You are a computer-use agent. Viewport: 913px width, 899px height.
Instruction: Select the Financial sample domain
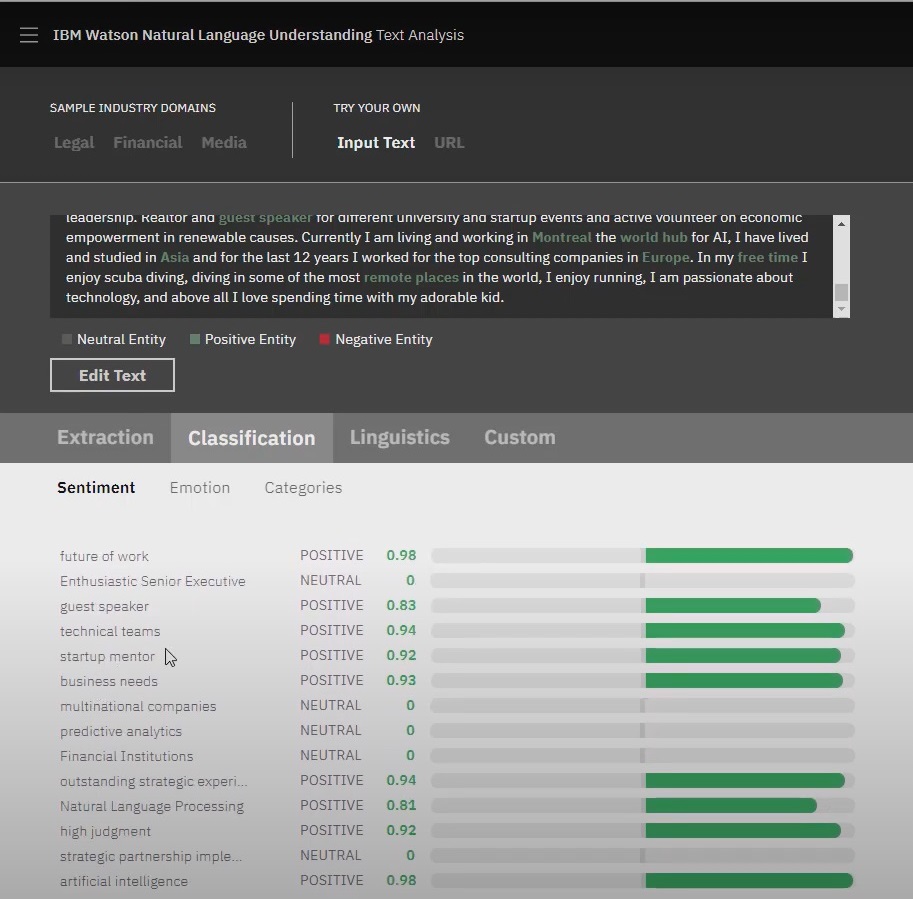[x=147, y=143]
